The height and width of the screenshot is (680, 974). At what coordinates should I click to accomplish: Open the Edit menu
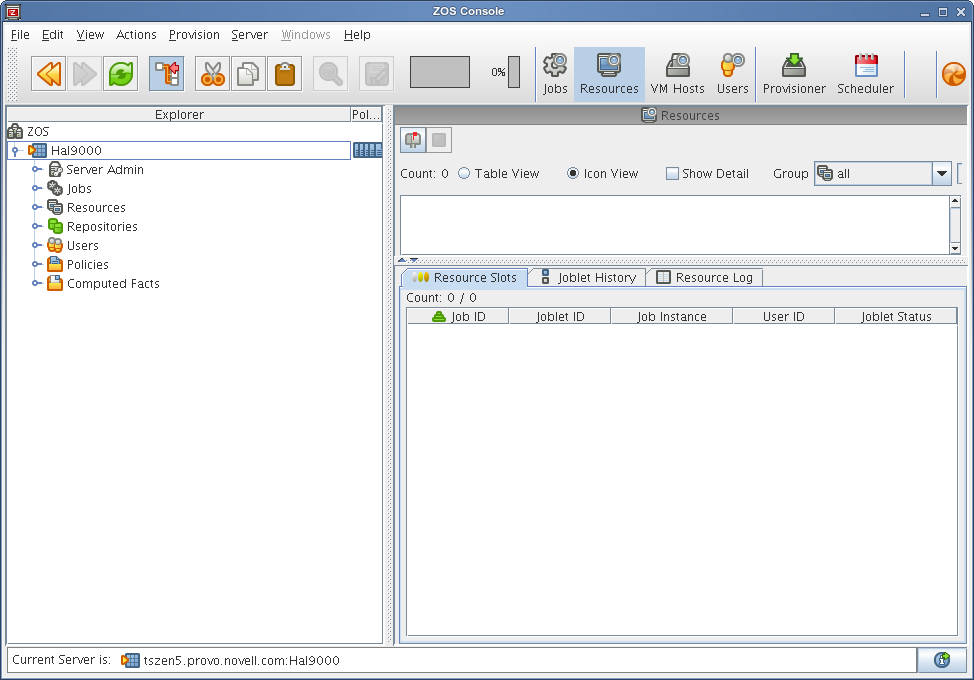53,35
